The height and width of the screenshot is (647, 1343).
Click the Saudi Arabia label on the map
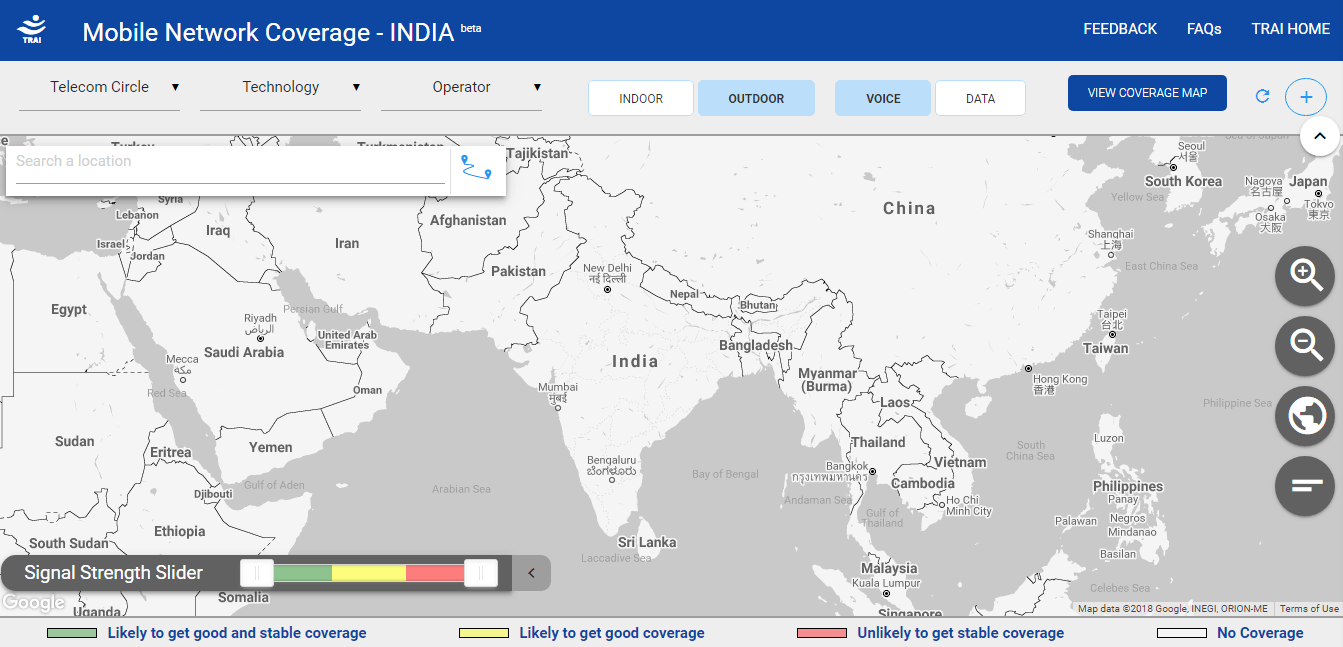[244, 352]
